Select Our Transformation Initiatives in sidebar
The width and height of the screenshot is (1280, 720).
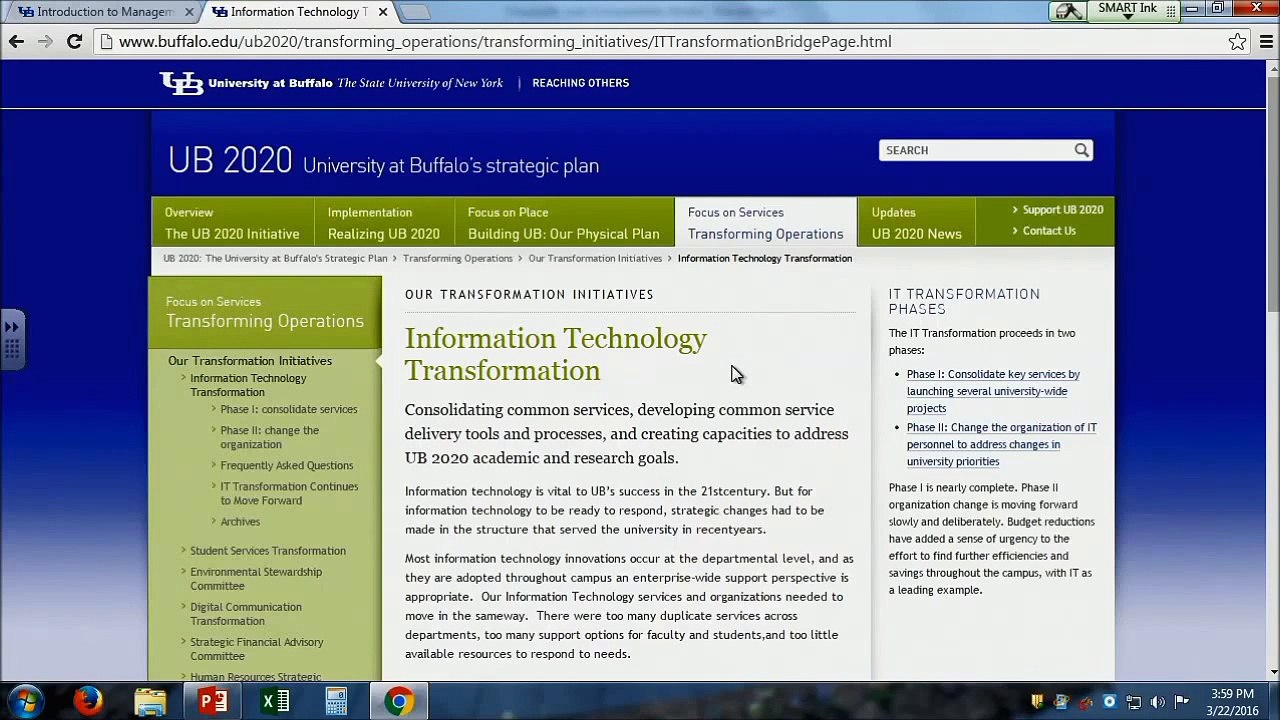250,361
